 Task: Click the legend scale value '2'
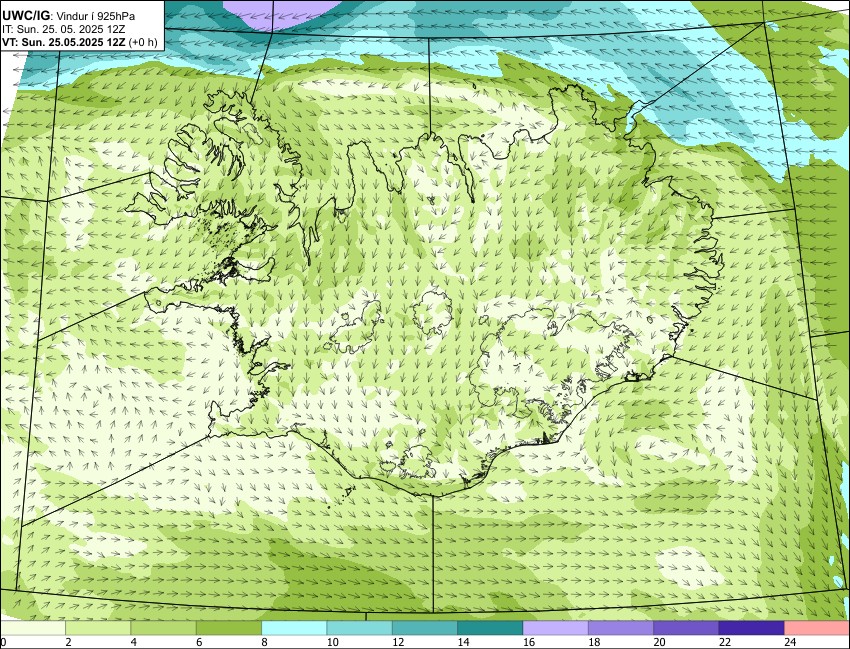68,642
